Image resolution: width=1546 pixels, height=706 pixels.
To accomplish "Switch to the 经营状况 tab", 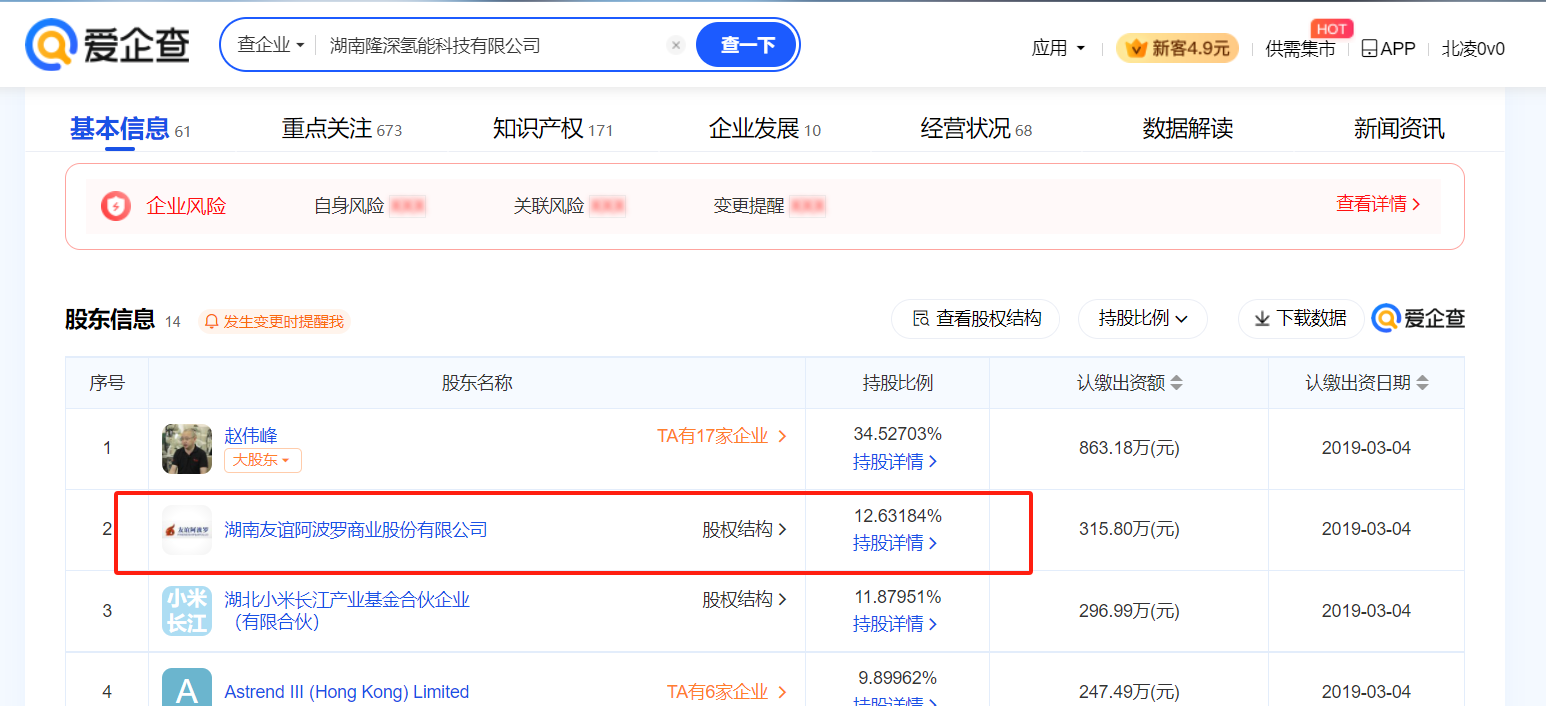I will point(976,129).
